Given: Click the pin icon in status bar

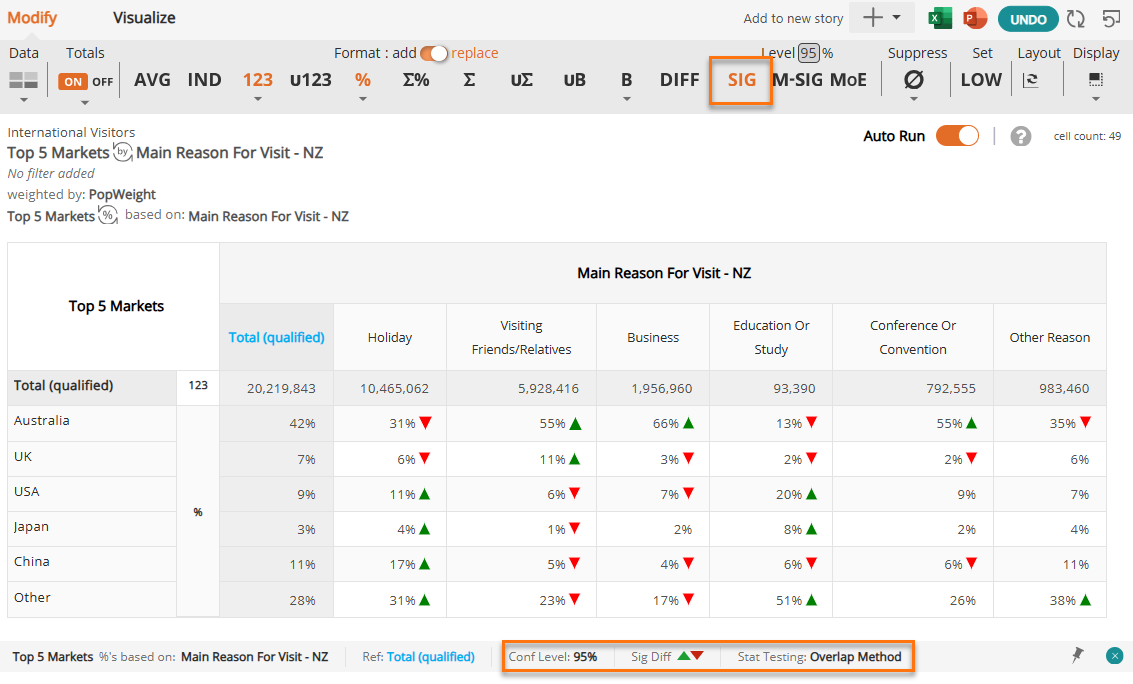Looking at the screenshot, I should pyautogui.click(x=1077, y=655).
